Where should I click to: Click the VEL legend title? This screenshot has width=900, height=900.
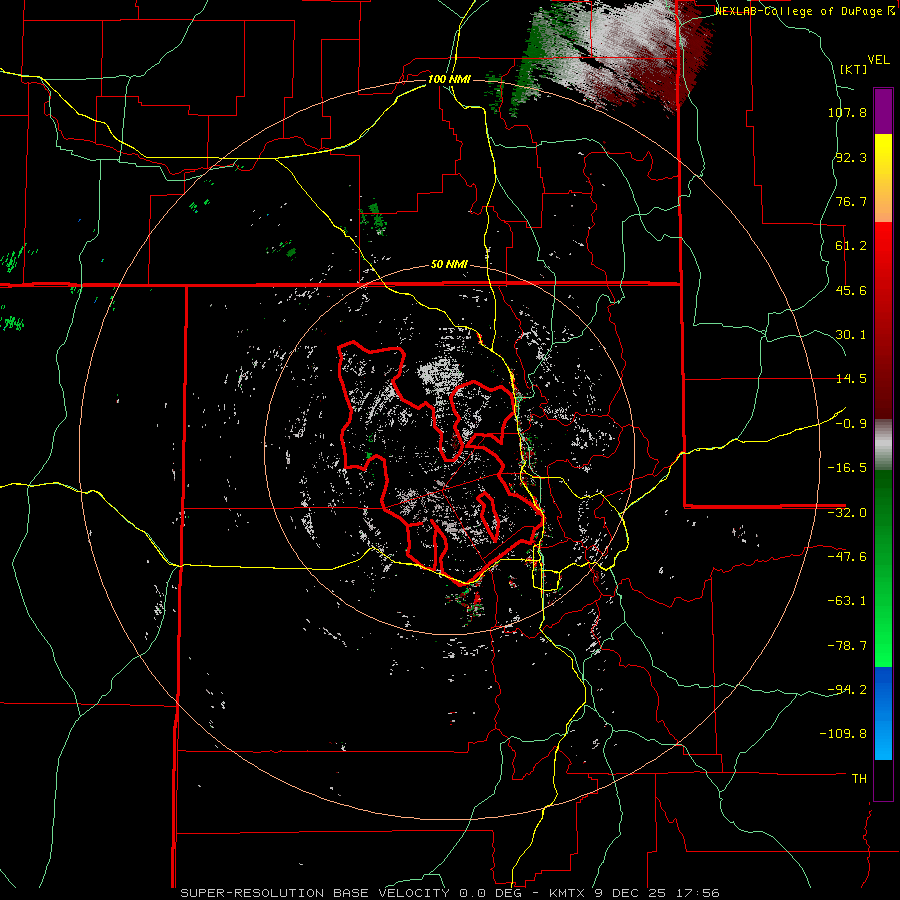coord(879,60)
